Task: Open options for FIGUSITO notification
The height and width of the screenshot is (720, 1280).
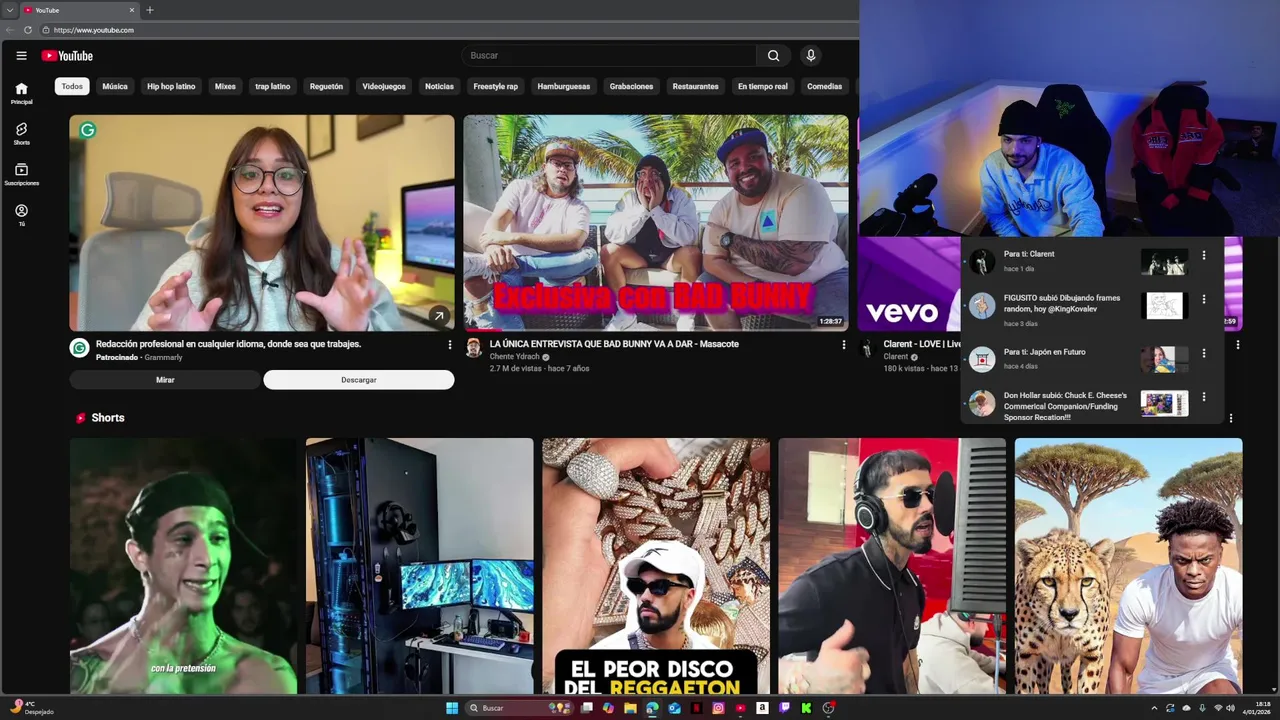Action: [x=1204, y=299]
